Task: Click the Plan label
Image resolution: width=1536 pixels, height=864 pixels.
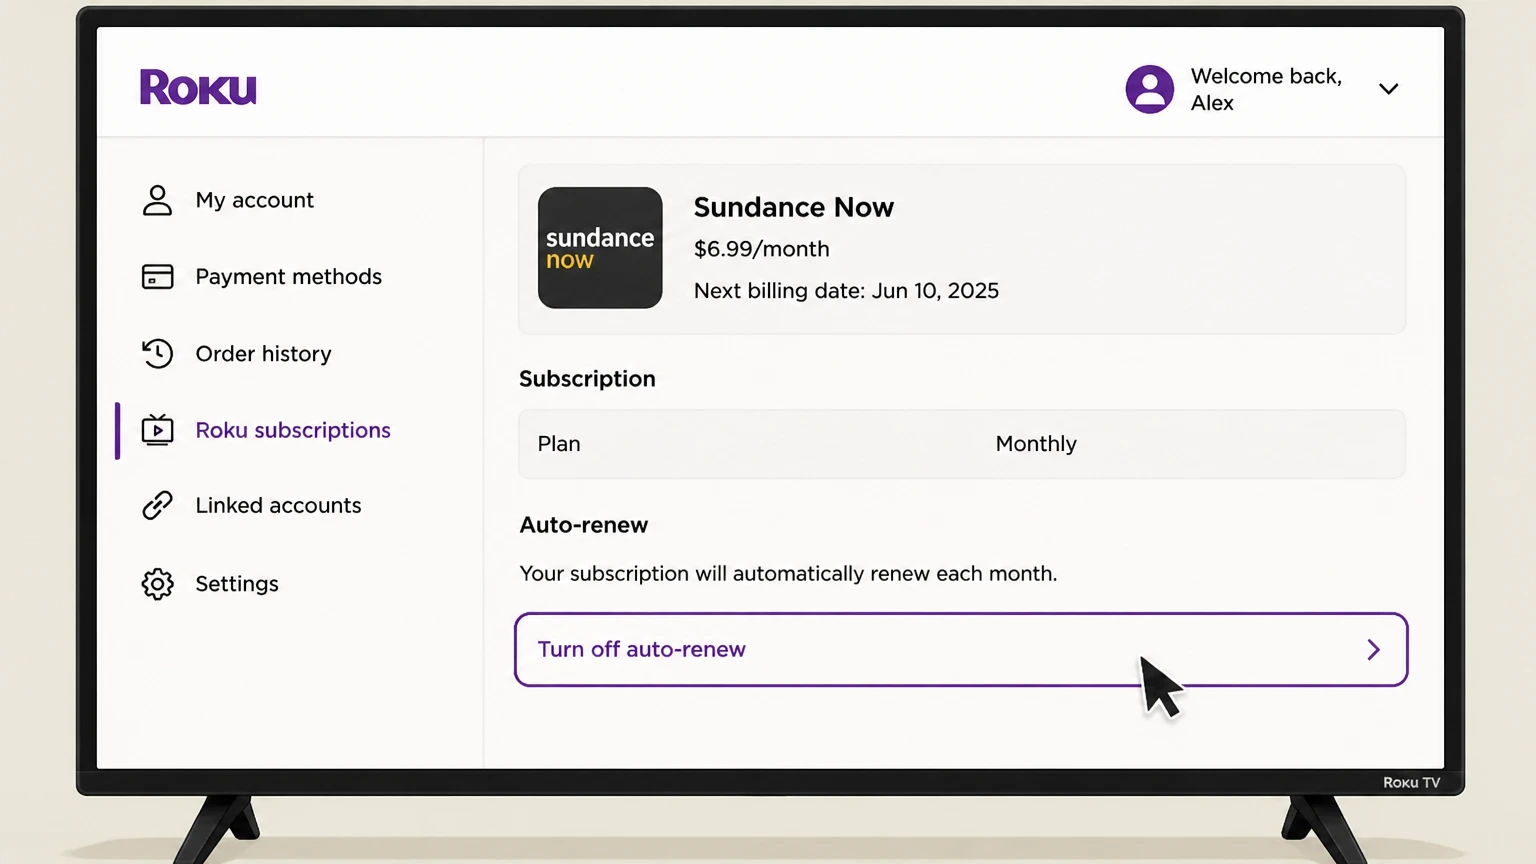Action: click(559, 444)
